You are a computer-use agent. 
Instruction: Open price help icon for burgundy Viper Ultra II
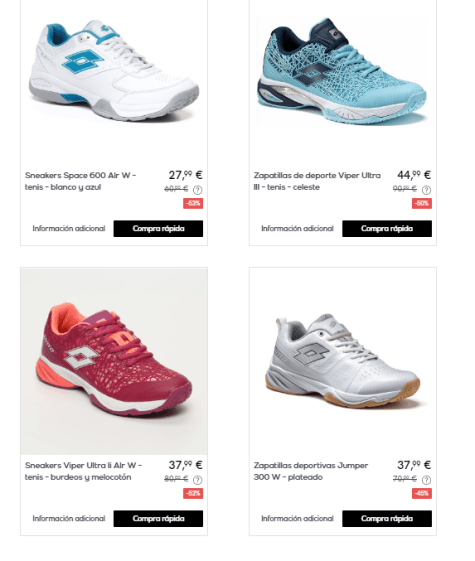(197, 480)
